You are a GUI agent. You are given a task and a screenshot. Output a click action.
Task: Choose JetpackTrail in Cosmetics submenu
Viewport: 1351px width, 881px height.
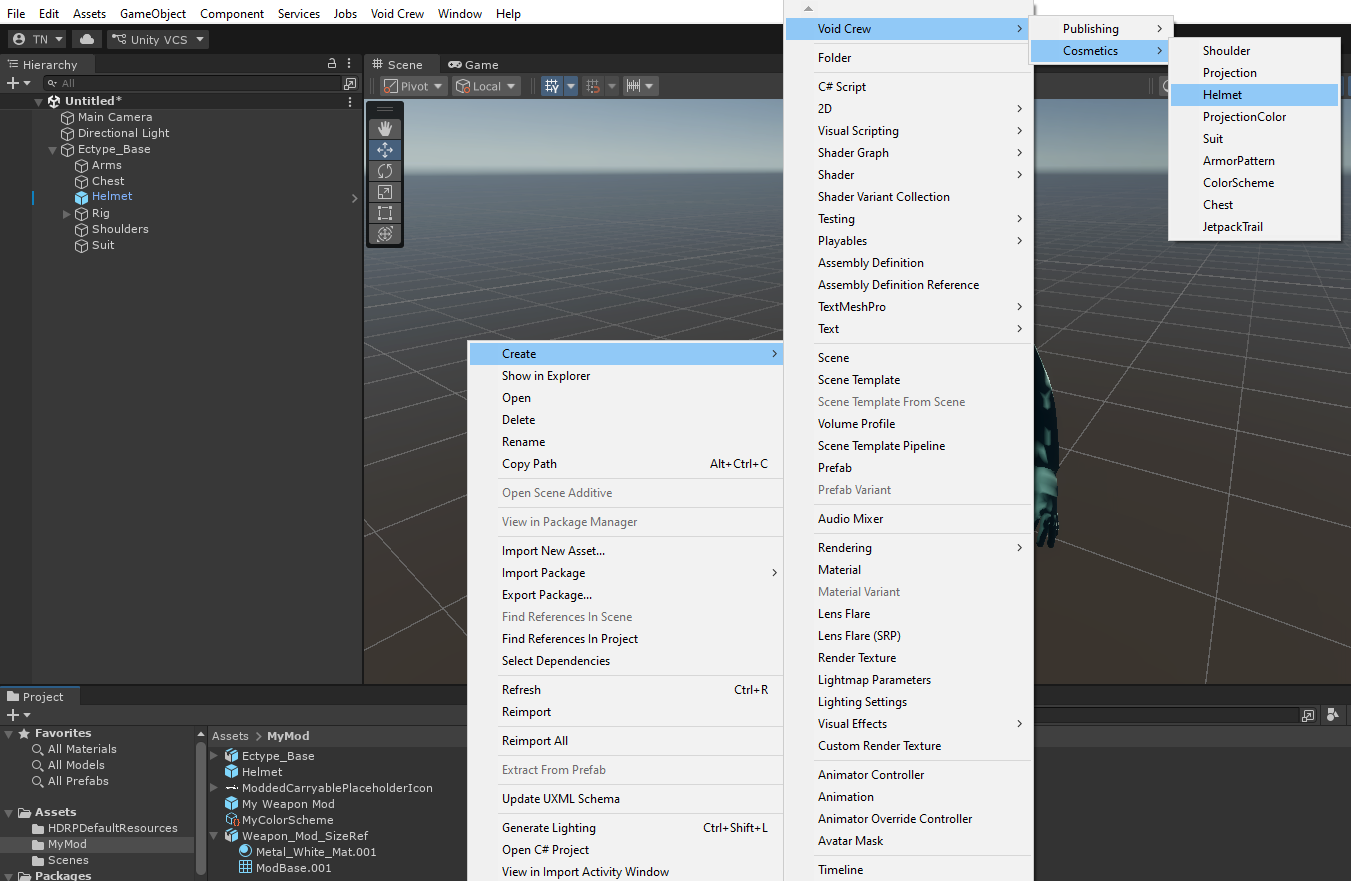[1254, 227]
